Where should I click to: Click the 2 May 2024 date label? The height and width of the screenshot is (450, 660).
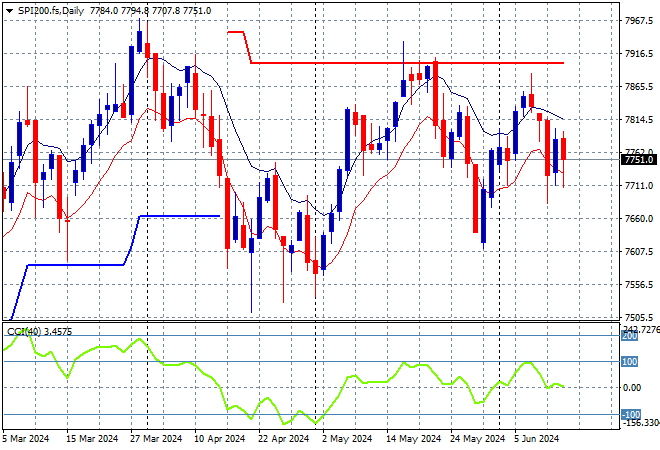point(347,439)
